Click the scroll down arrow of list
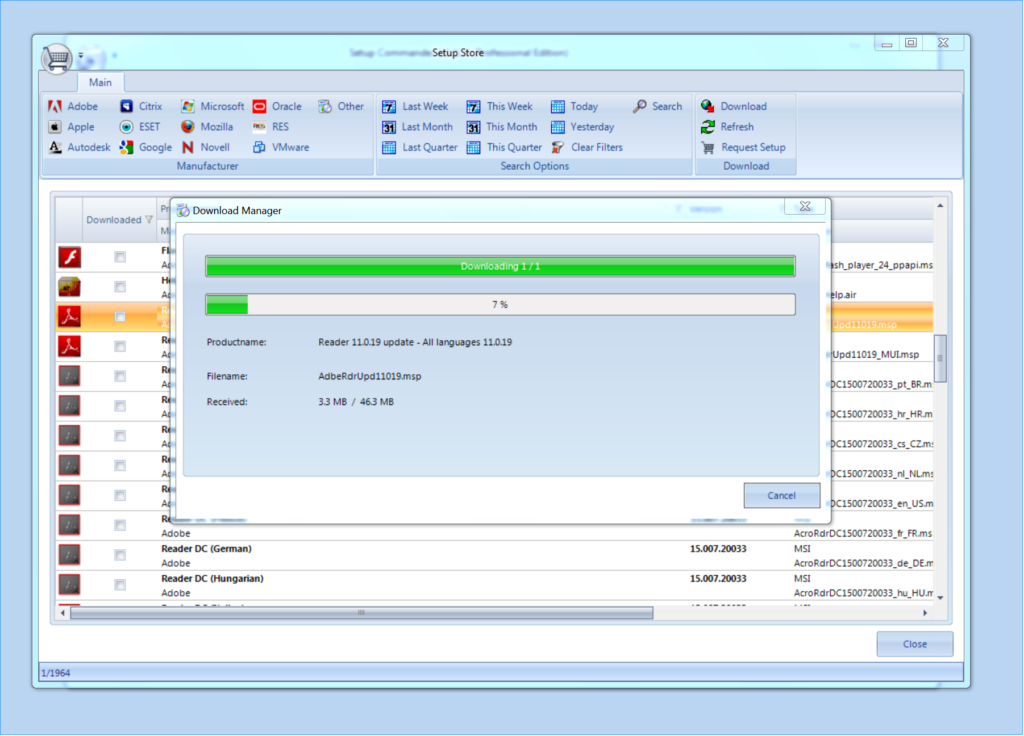Image resolution: width=1024 pixels, height=736 pixels. (x=940, y=598)
